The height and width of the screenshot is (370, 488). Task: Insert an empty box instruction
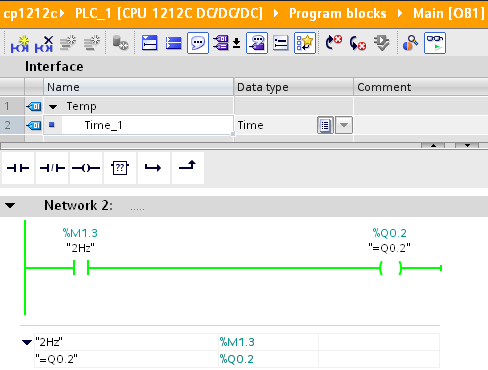coord(120,168)
